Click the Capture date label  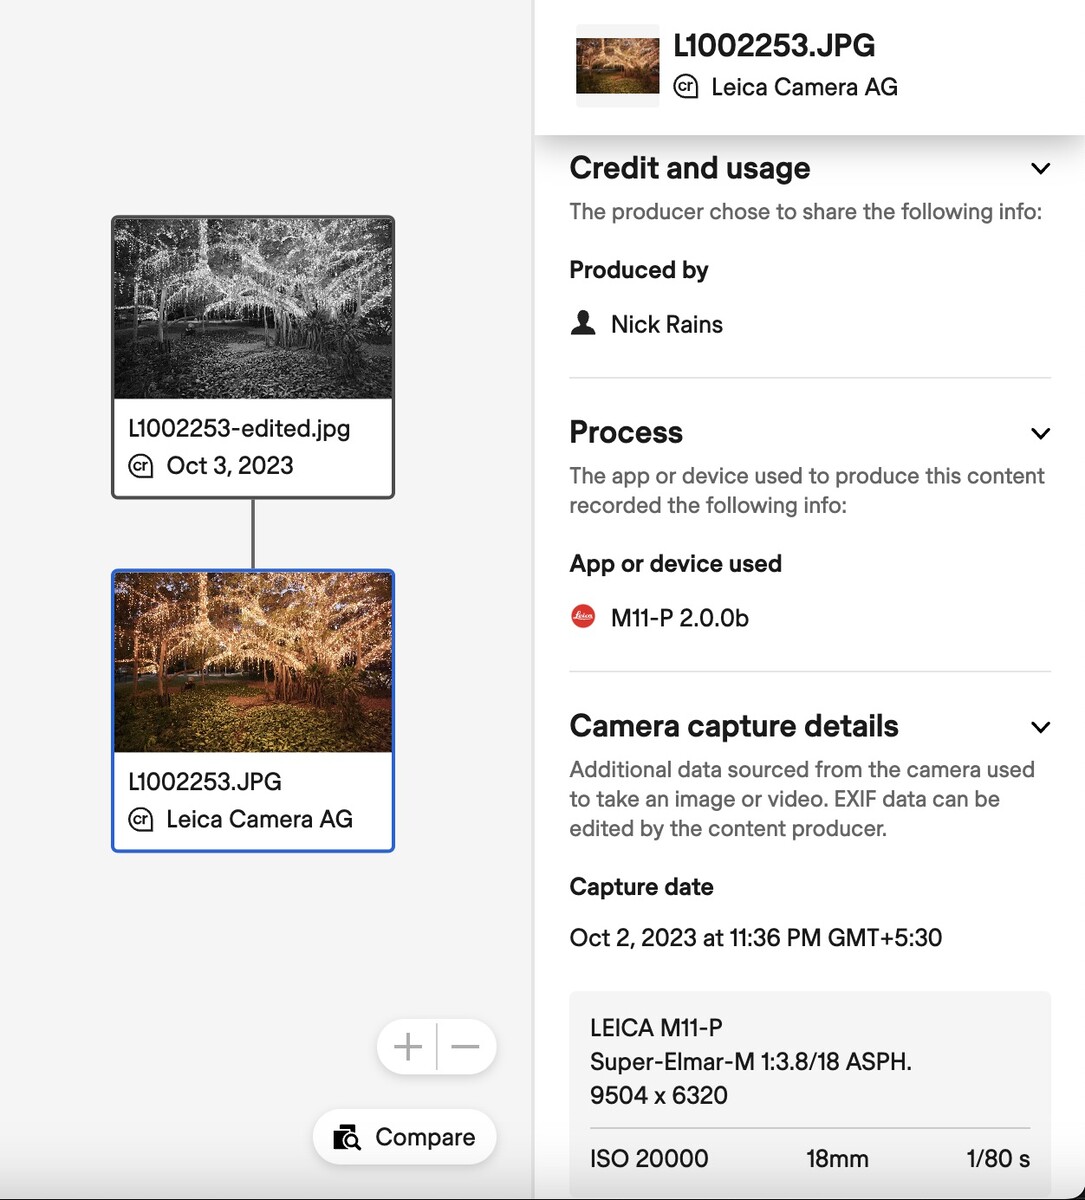(x=642, y=887)
